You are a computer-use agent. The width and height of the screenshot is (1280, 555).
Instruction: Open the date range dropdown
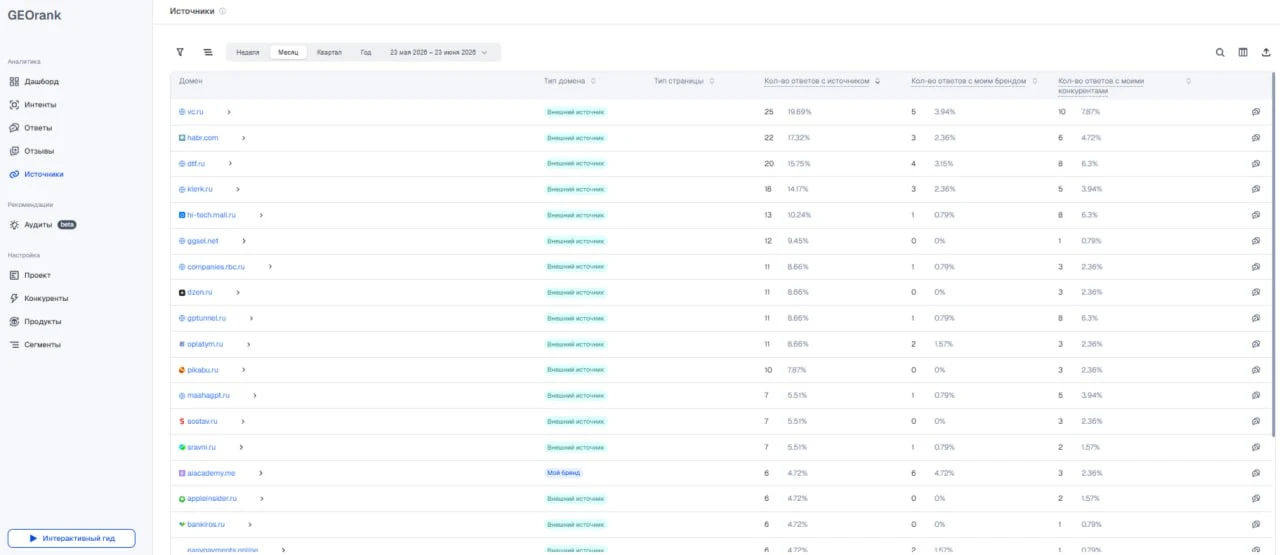(439, 52)
